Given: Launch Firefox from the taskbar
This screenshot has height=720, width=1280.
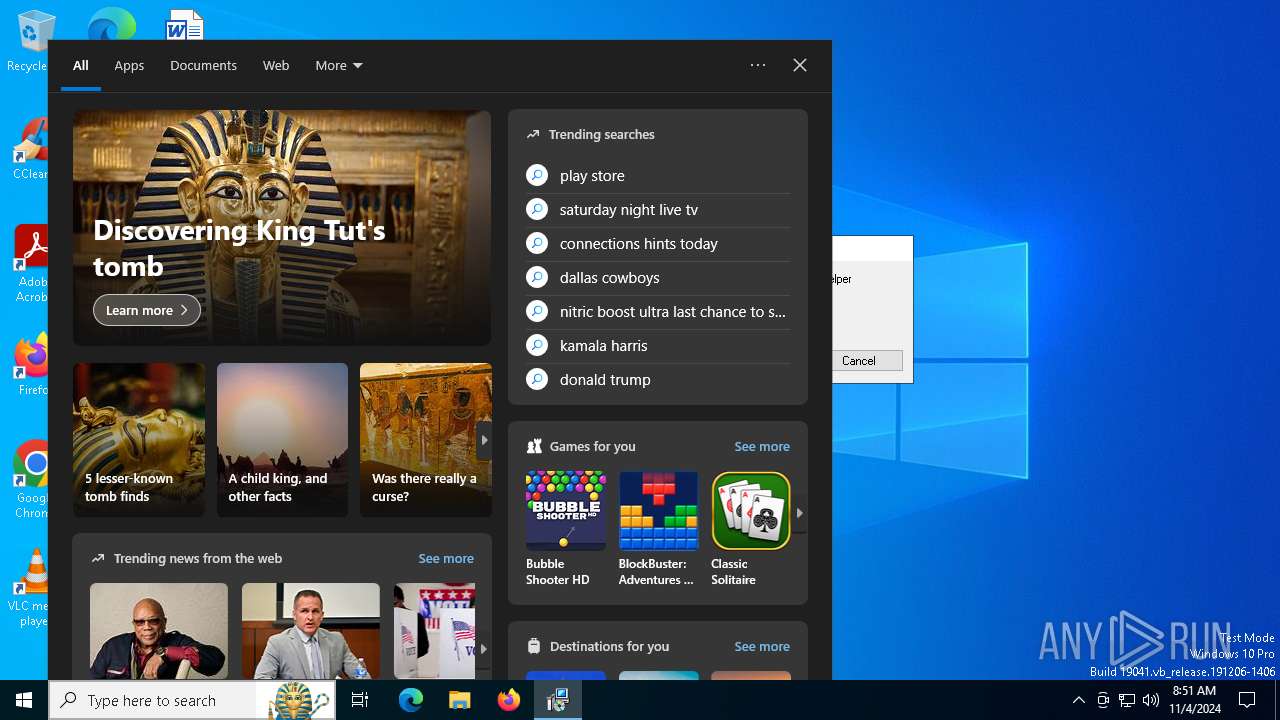Looking at the screenshot, I should pyautogui.click(x=509, y=700).
